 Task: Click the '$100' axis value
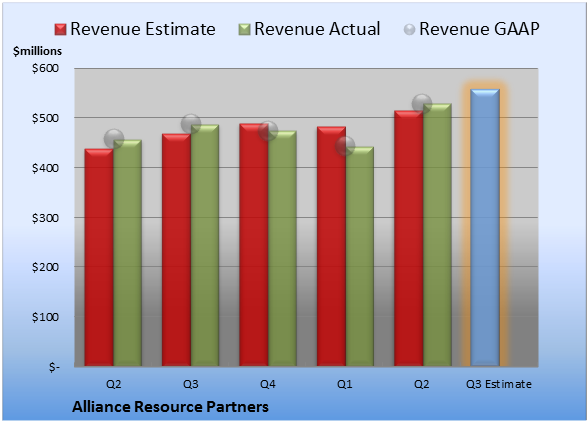click(45, 317)
